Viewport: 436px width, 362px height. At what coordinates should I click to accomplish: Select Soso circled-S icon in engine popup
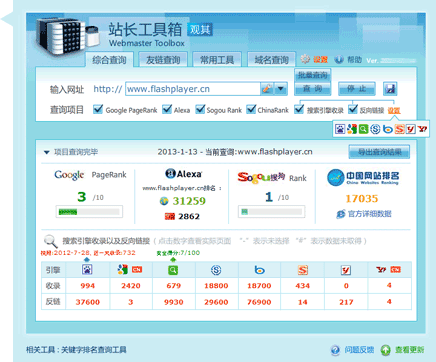[375, 129]
